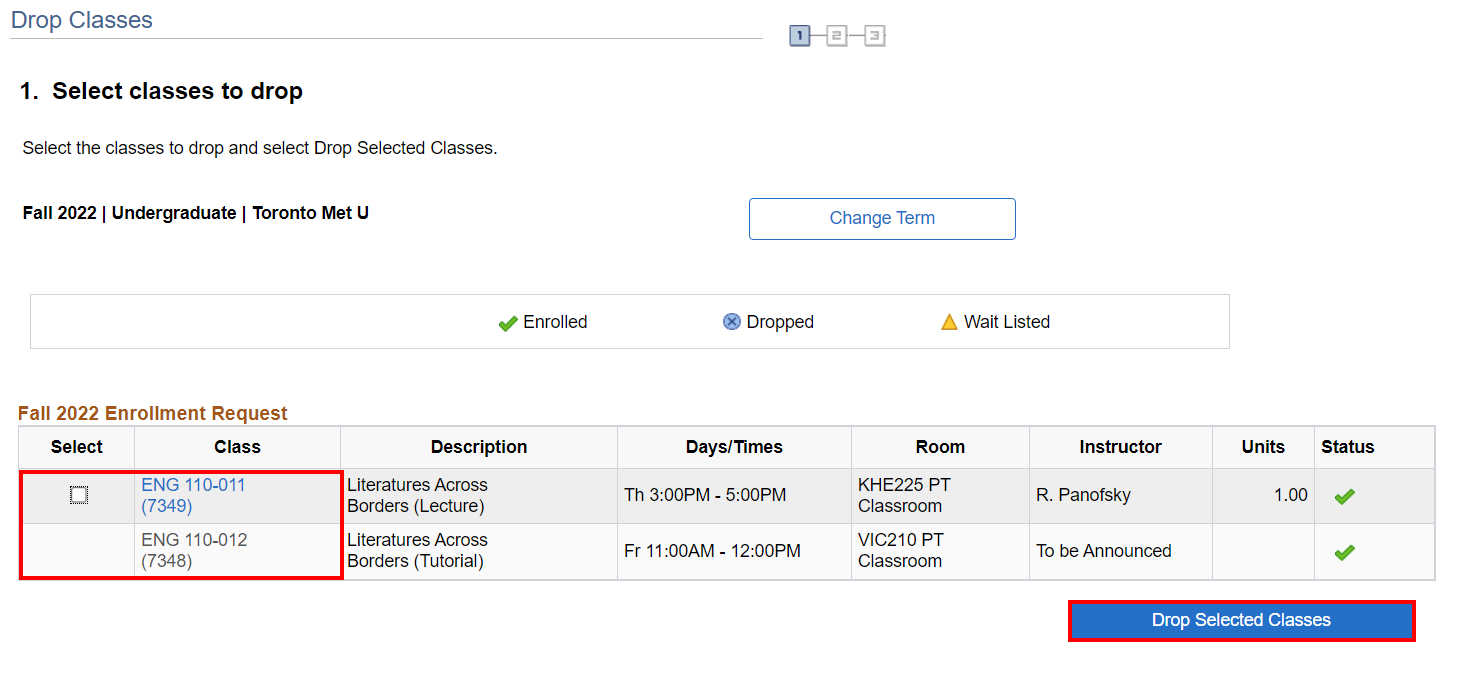The image size is (1459, 684).
Task: Click the Fall 2022 Enrollment Request heading
Action: 152,413
